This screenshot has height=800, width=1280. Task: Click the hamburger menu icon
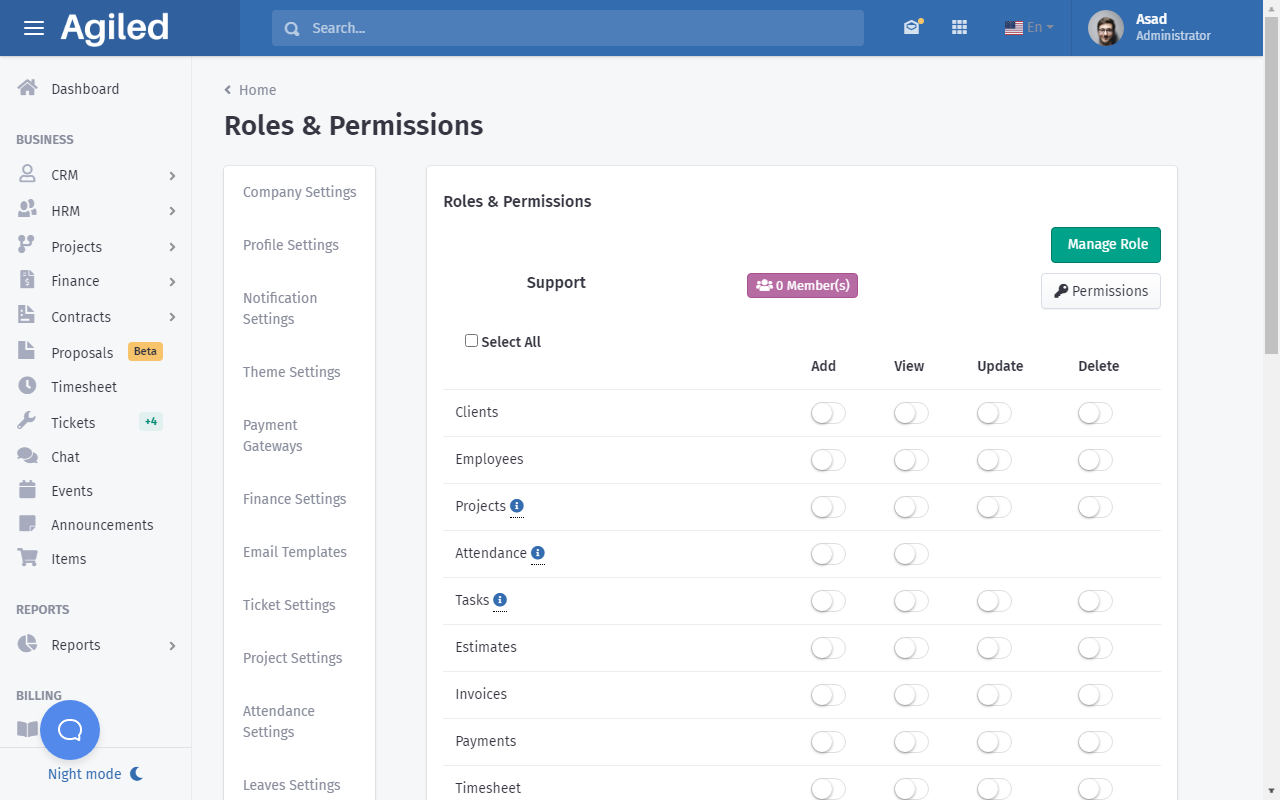[34, 28]
